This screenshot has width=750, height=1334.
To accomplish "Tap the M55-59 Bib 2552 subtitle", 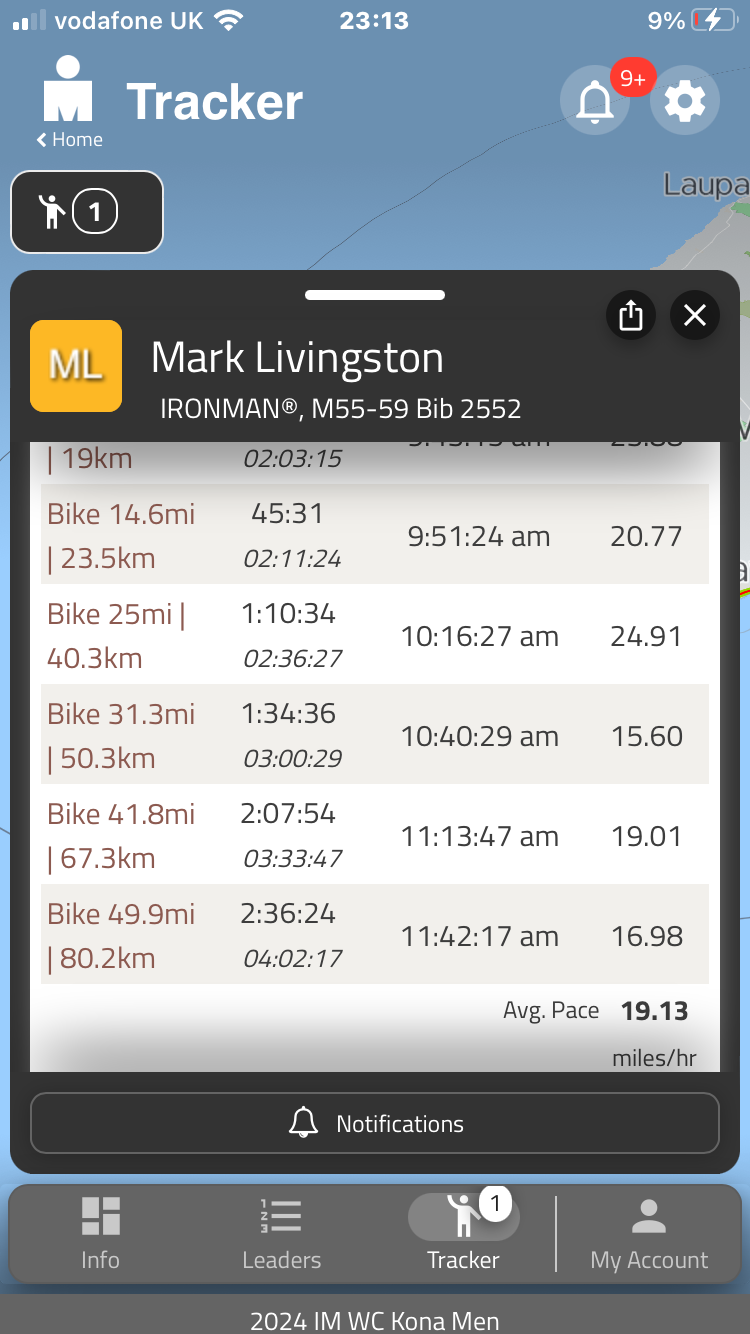I will point(417,409).
